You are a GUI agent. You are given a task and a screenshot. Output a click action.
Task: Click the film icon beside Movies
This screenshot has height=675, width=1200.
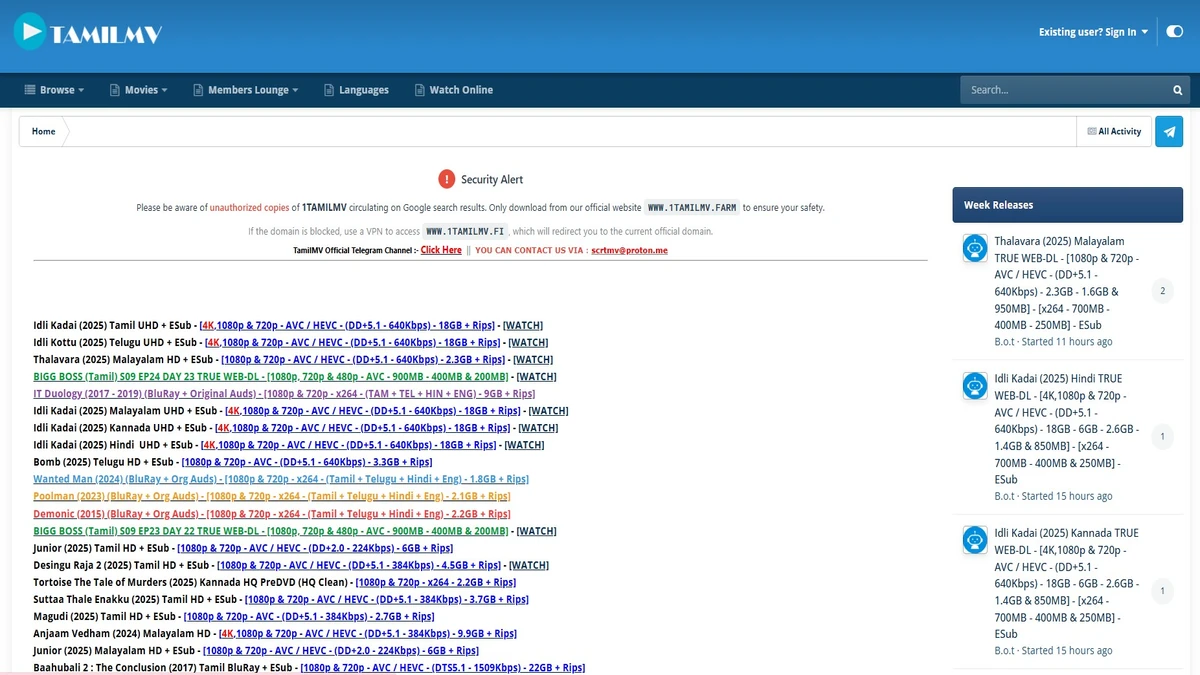pyautogui.click(x=117, y=89)
